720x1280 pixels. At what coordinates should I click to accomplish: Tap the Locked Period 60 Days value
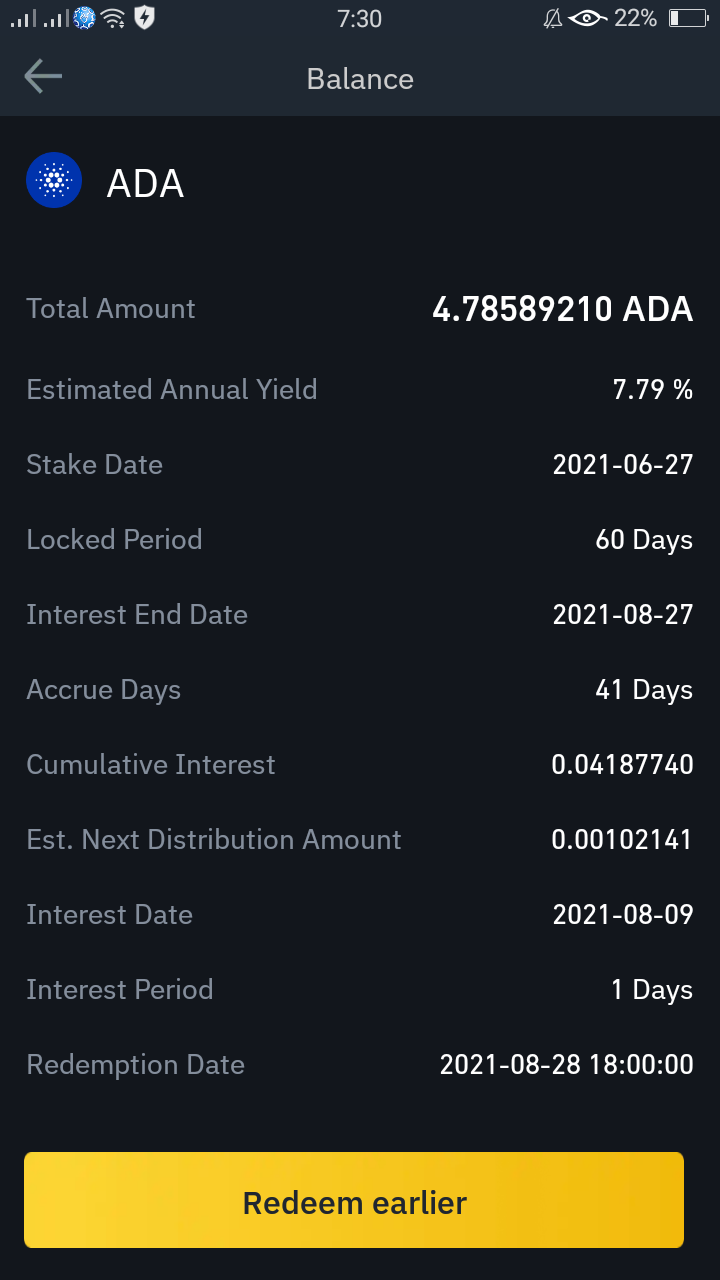(x=644, y=540)
